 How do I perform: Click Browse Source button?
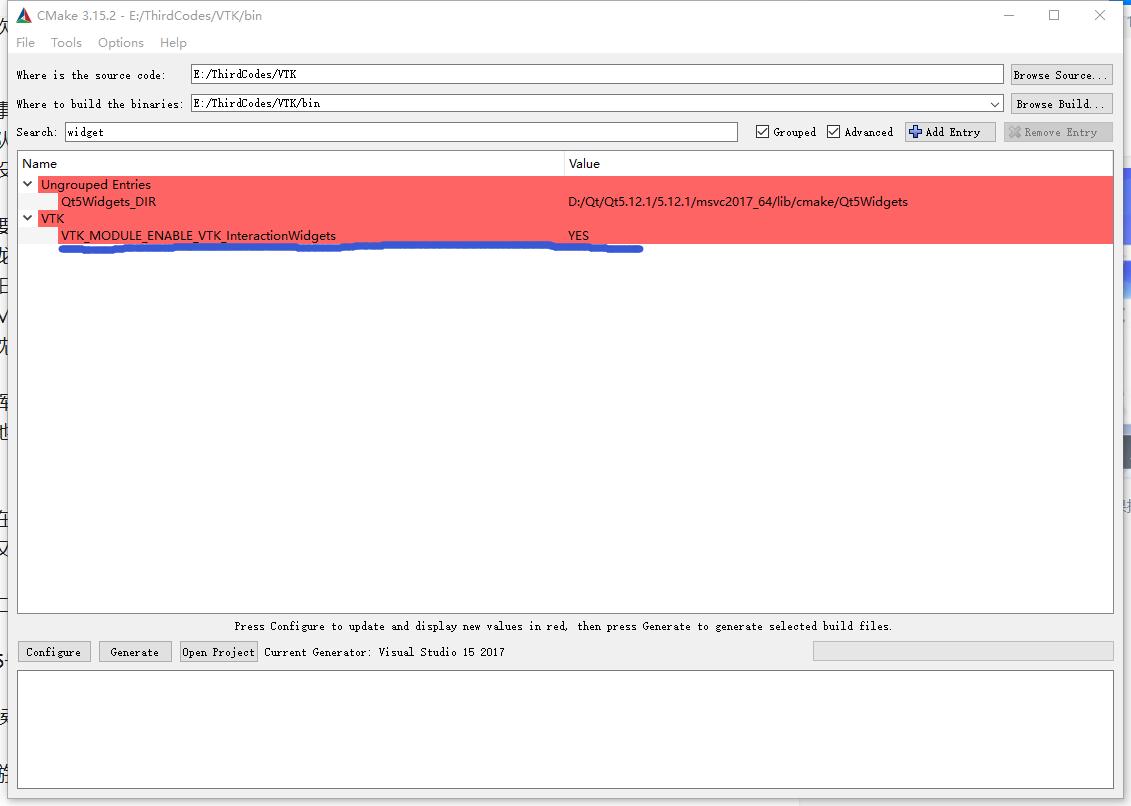[1061, 75]
